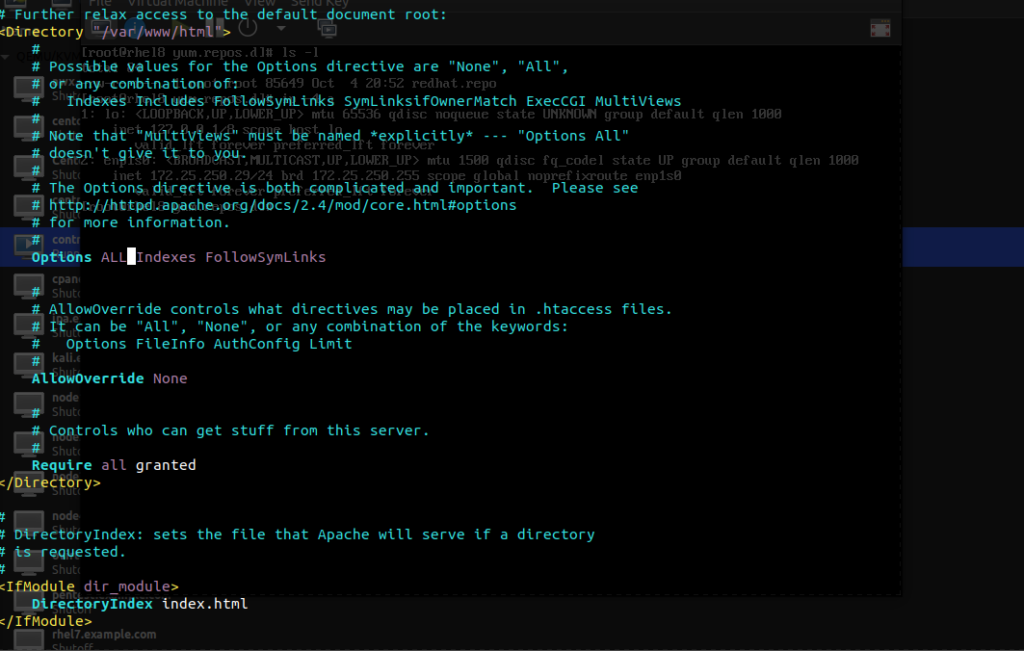1024x651 pixels.
Task: Click the /var/www/html directory path
Action: (157, 32)
